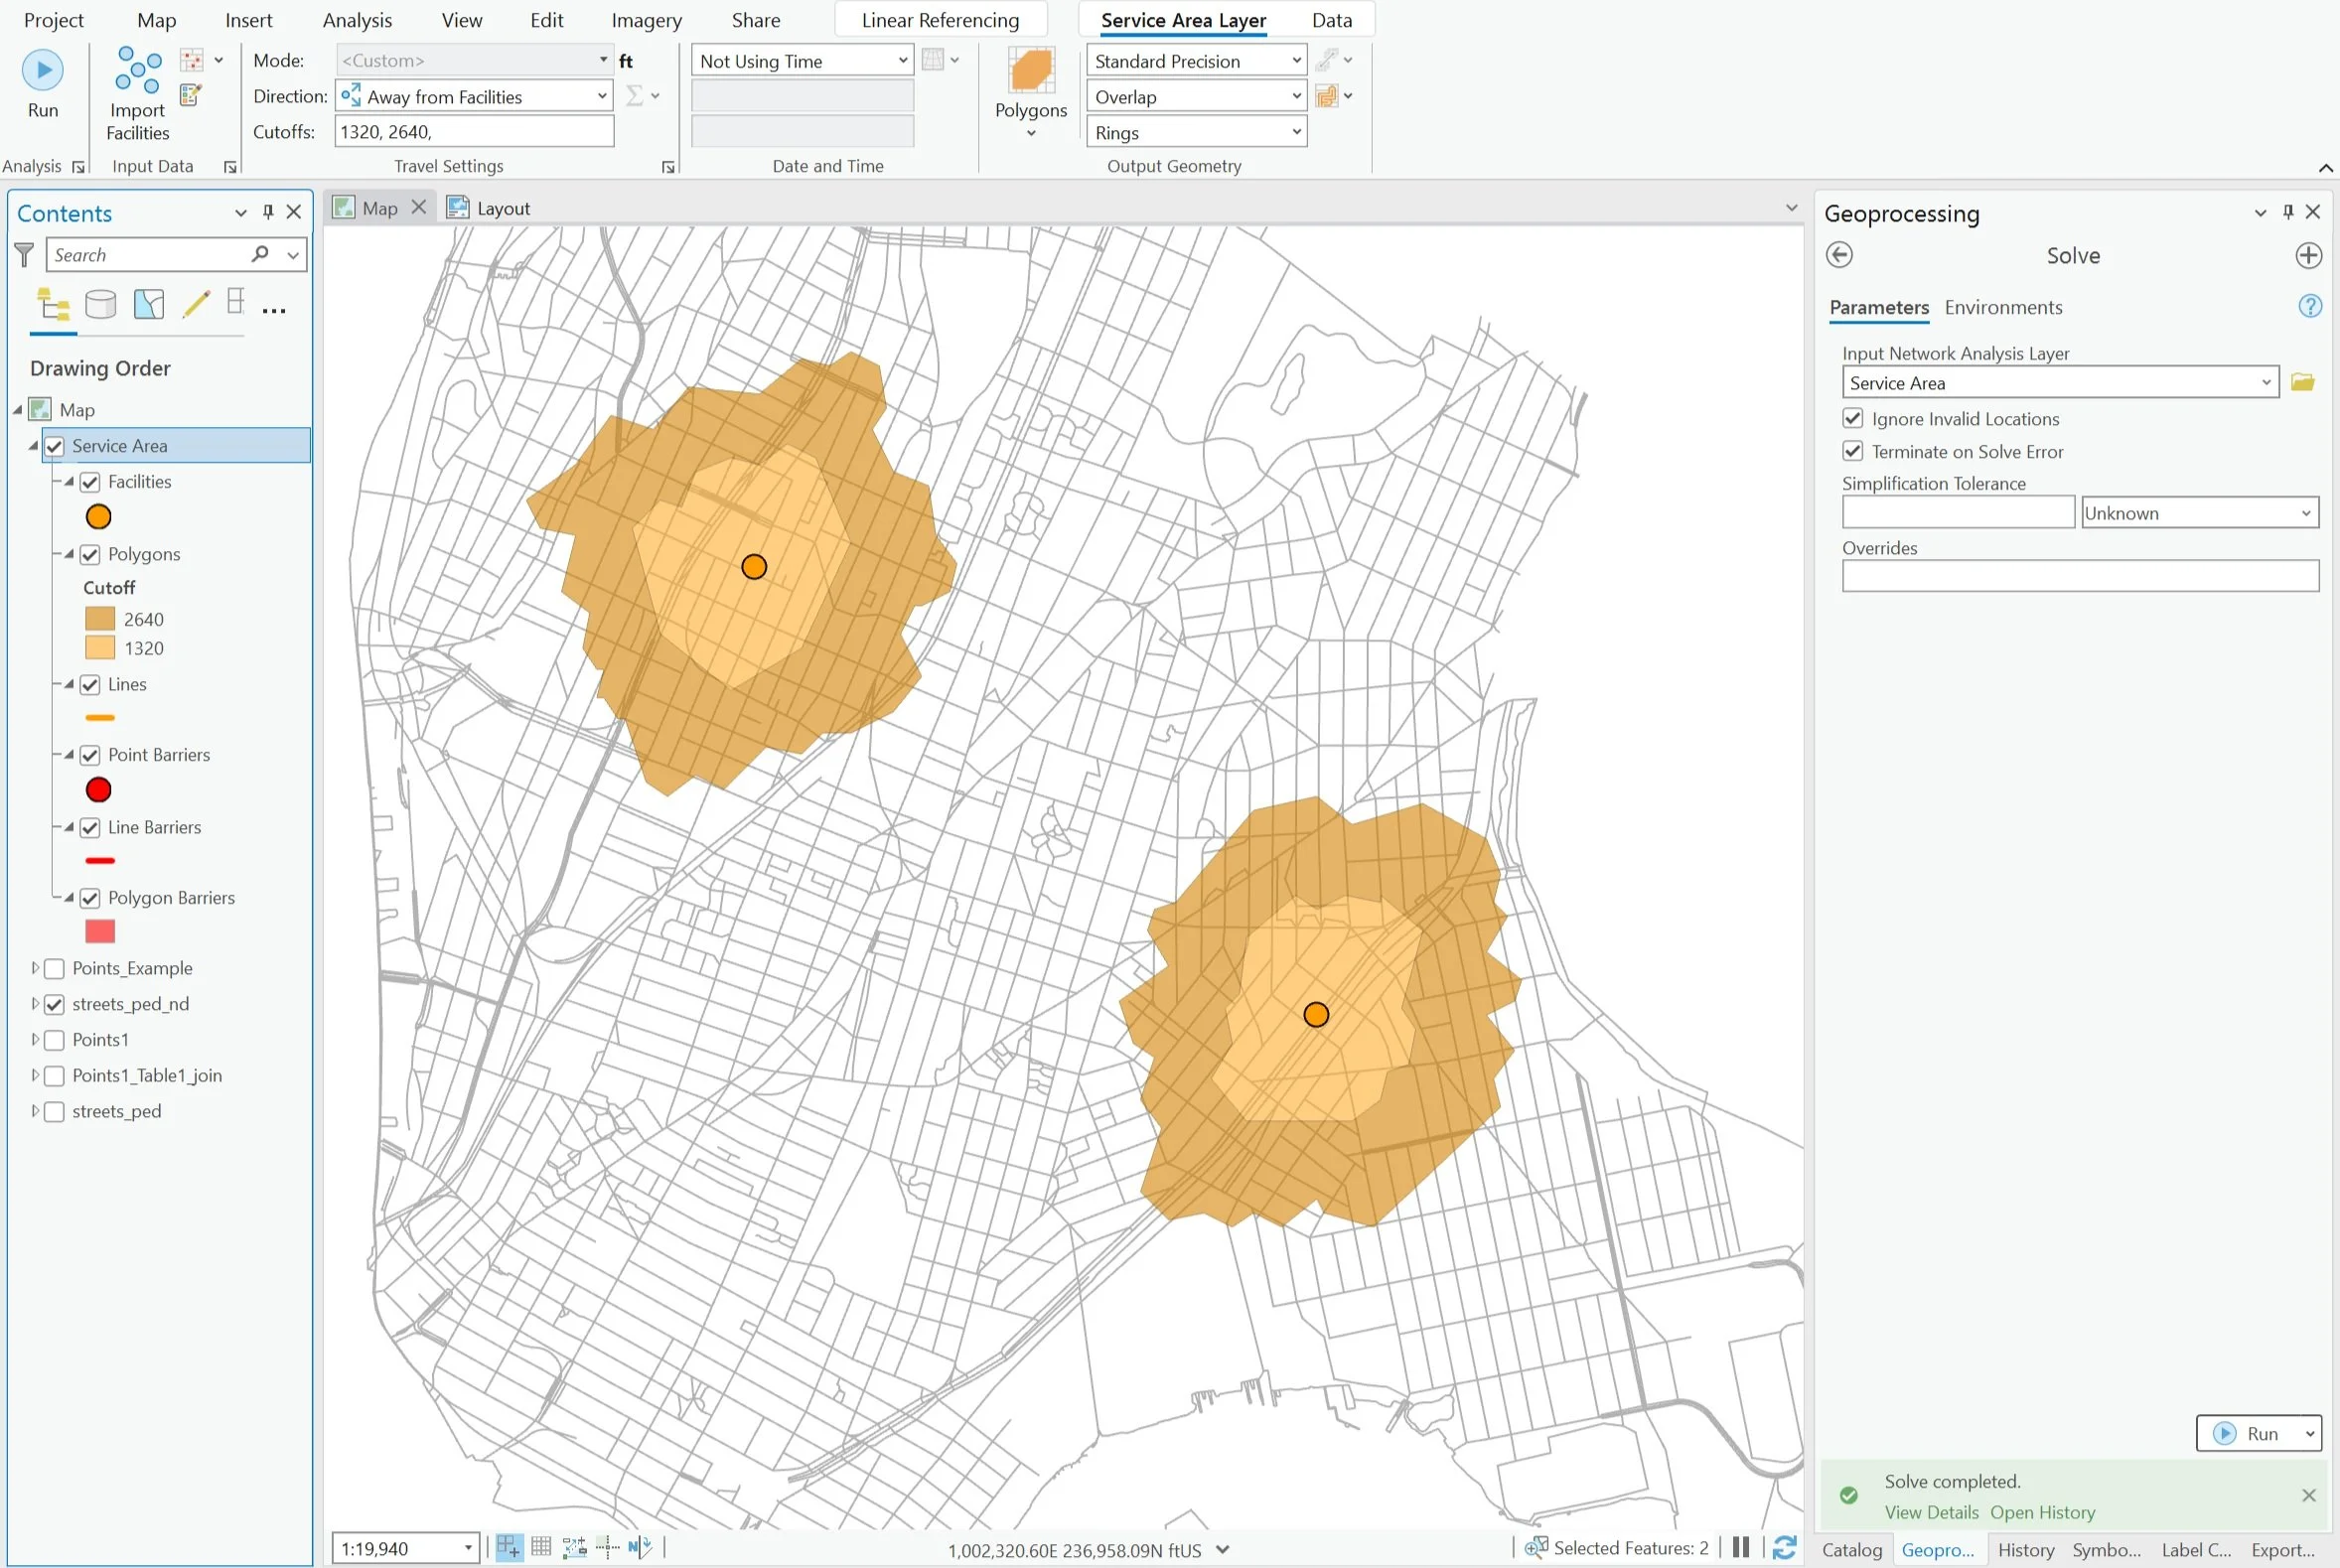2340x1568 pixels.
Task: Browse for network analysis layer folder
Action: [2302, 382]
